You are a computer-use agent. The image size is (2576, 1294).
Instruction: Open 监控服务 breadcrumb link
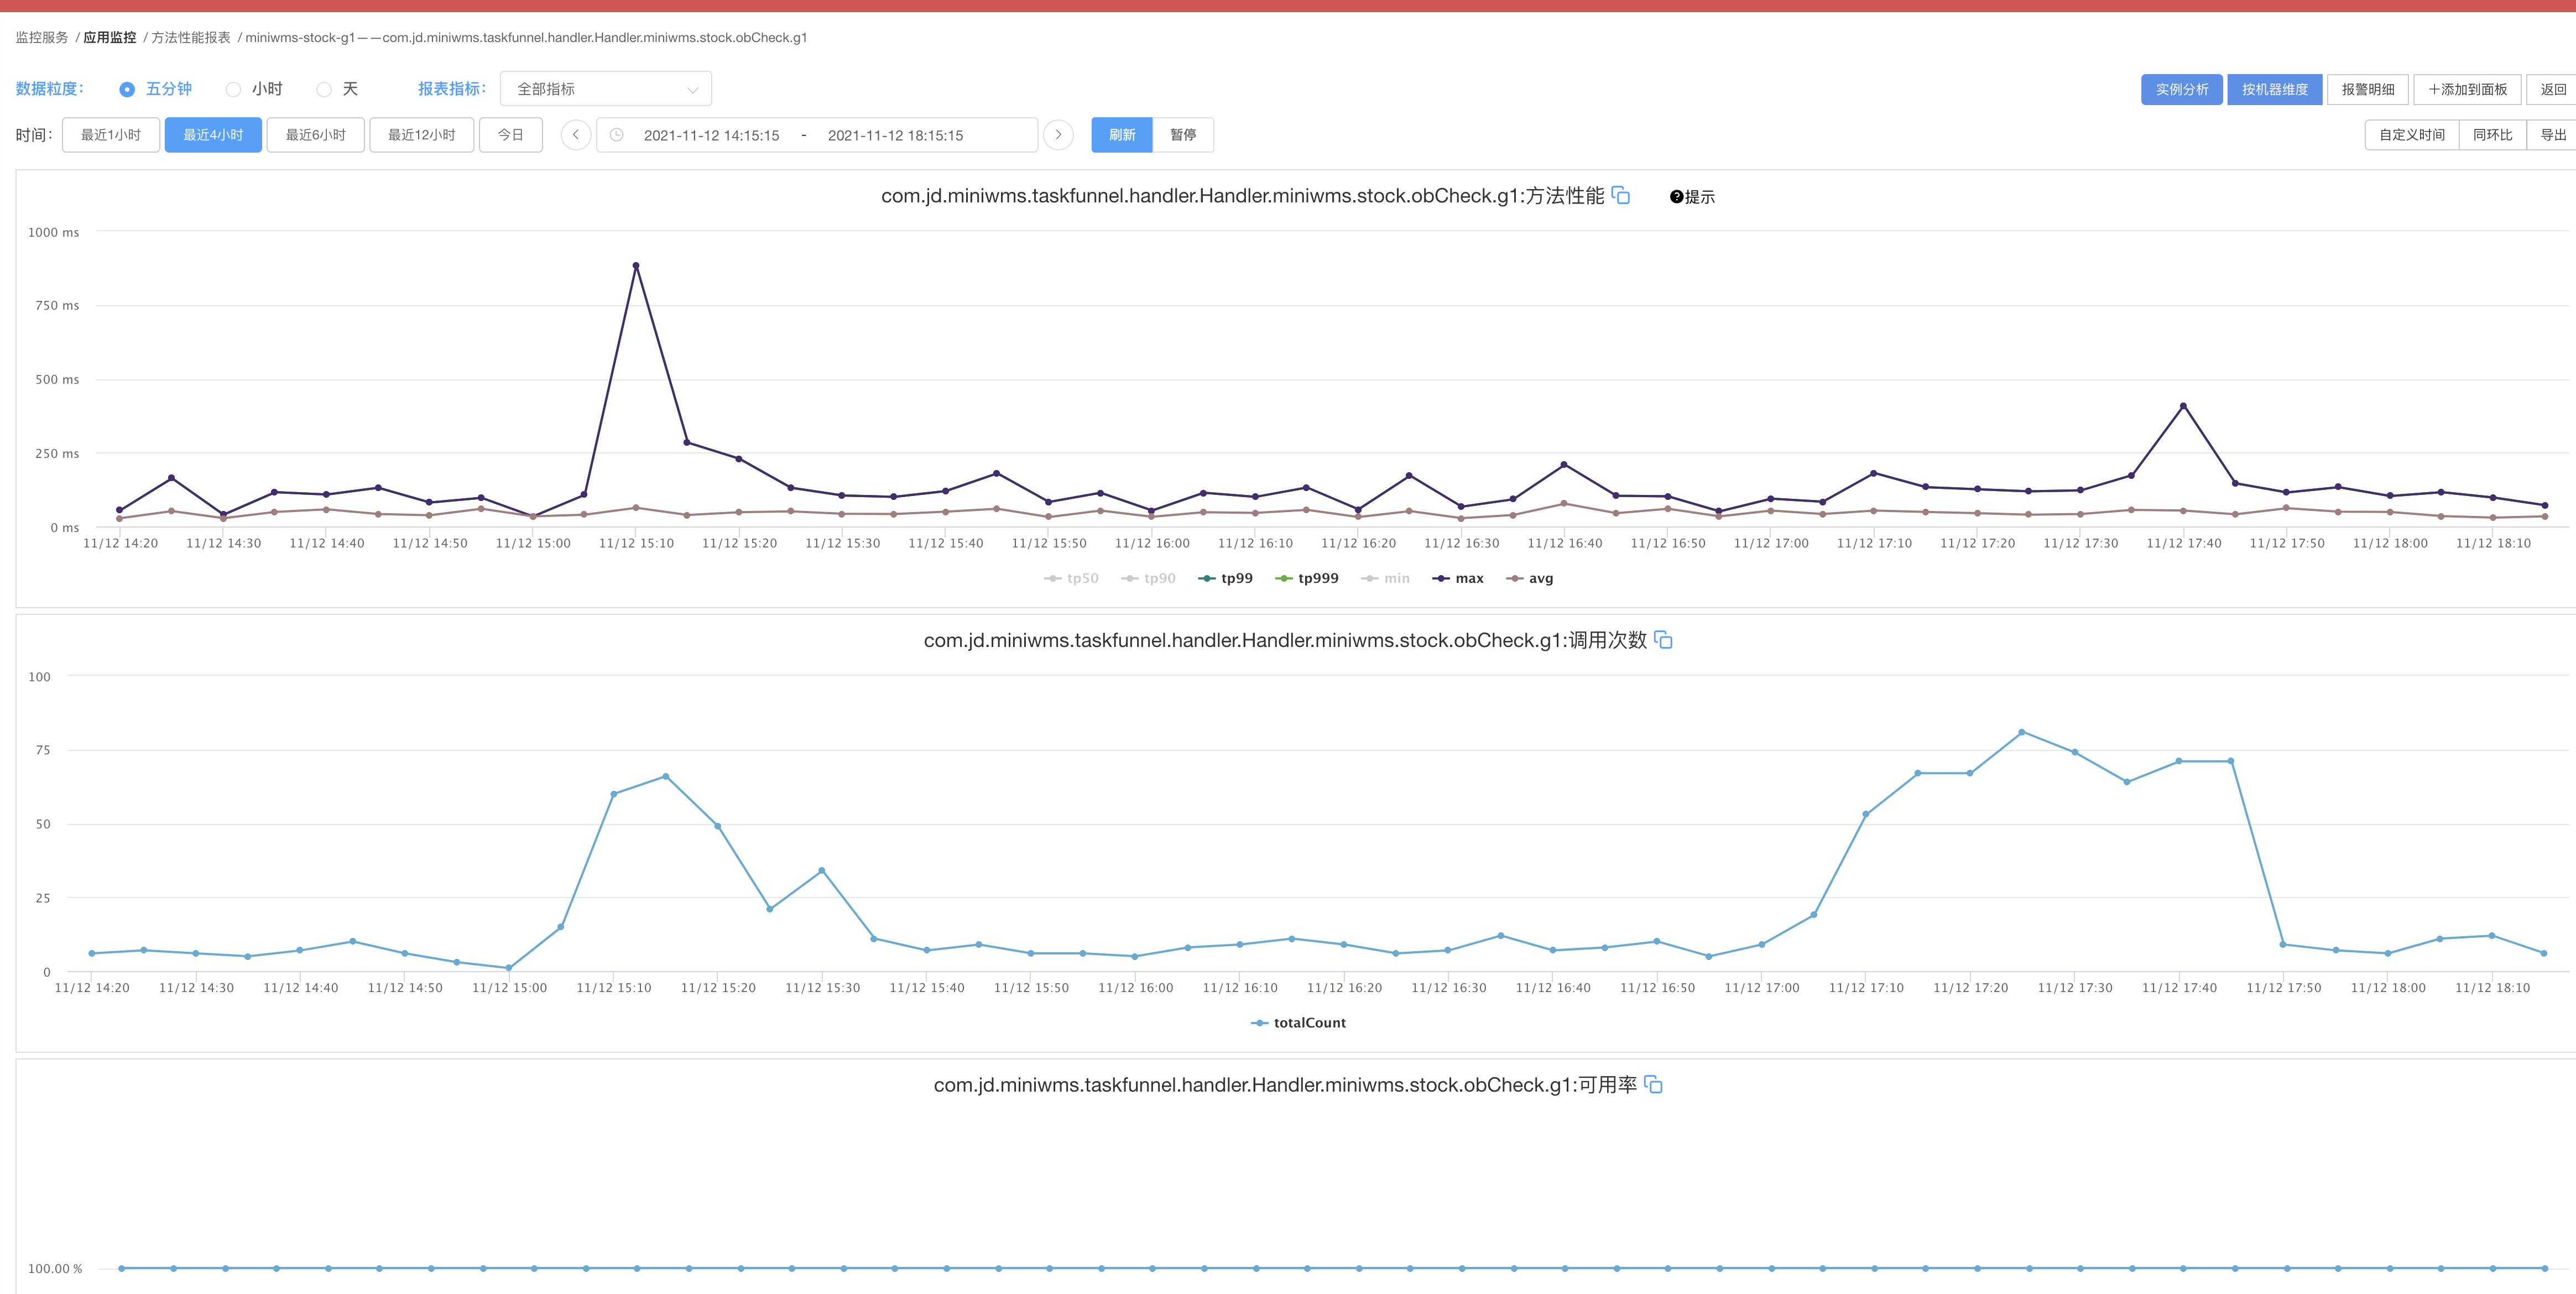[42, 37]
